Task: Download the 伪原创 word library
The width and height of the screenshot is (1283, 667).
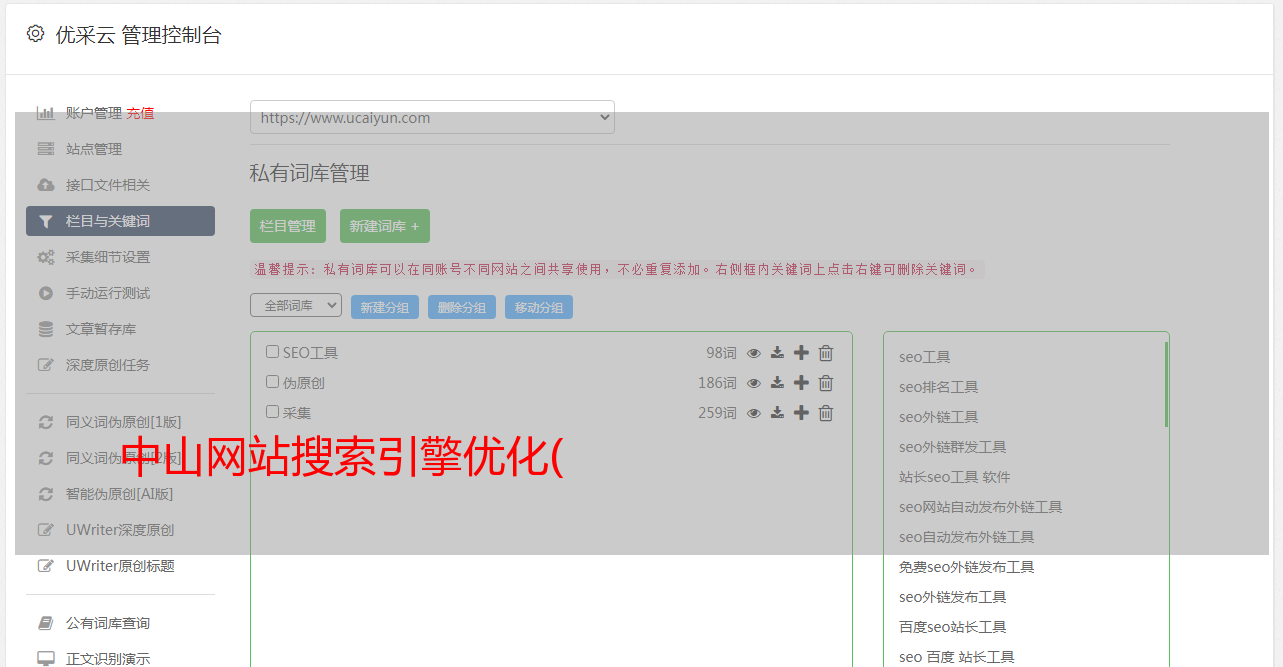Action: coord(777,383)
